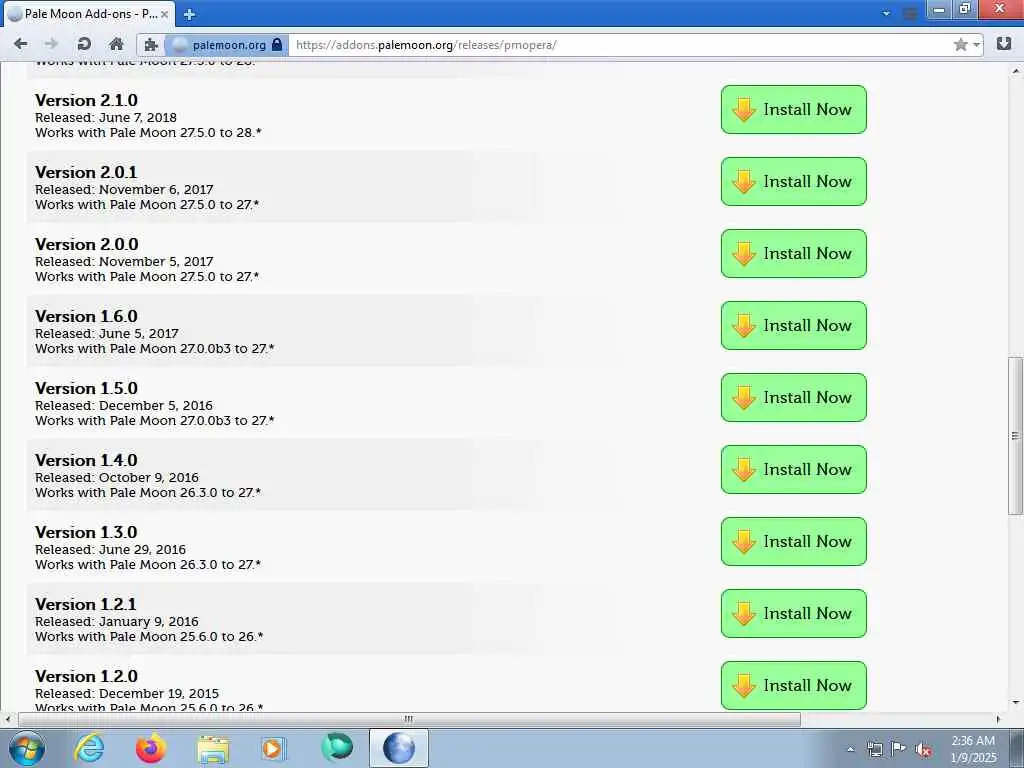Install Version 1.6.0
Viewport: 1024px width, 768px height.
pos(793,325)
